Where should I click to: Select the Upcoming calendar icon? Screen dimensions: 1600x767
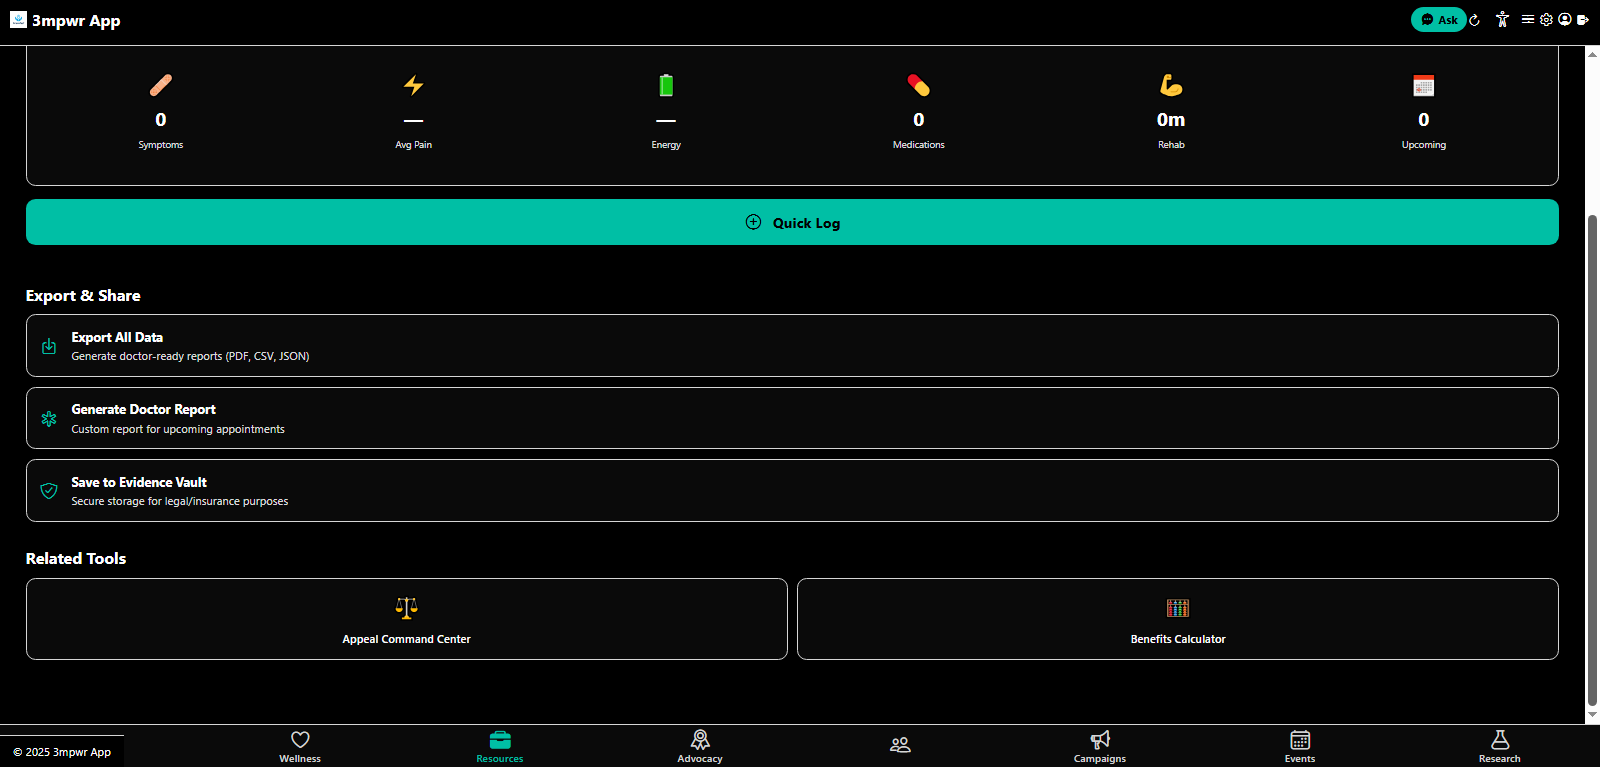coord(1424,85)
